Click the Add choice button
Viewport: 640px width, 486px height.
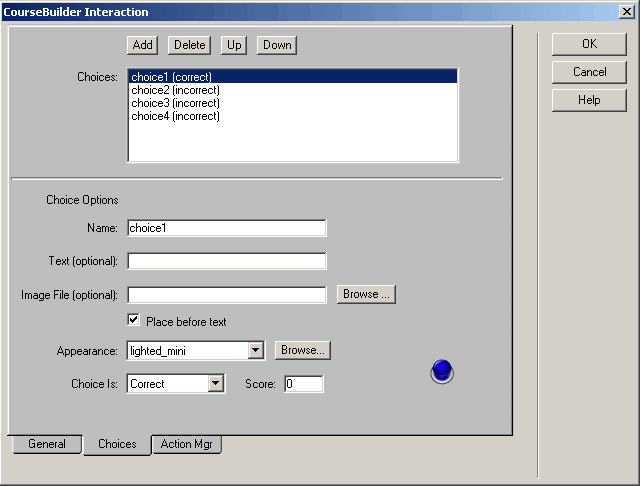[x=142, y=45]
